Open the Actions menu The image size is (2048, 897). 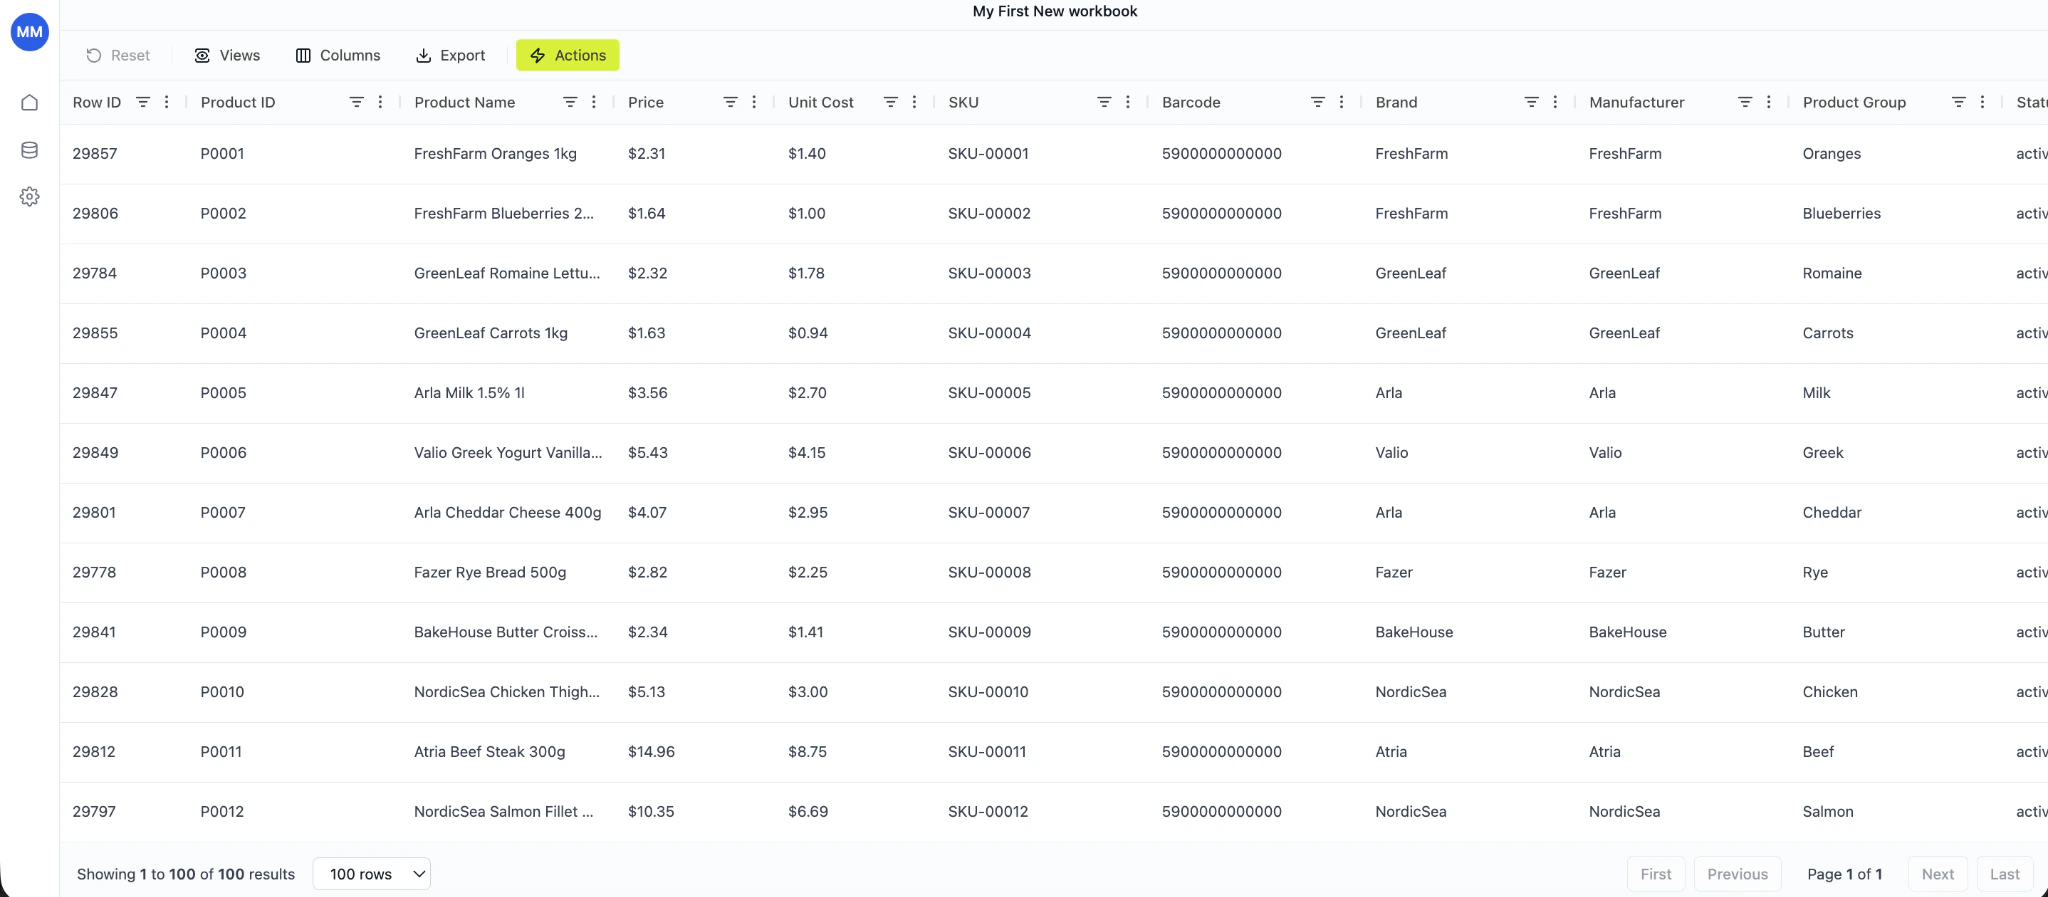568,55
